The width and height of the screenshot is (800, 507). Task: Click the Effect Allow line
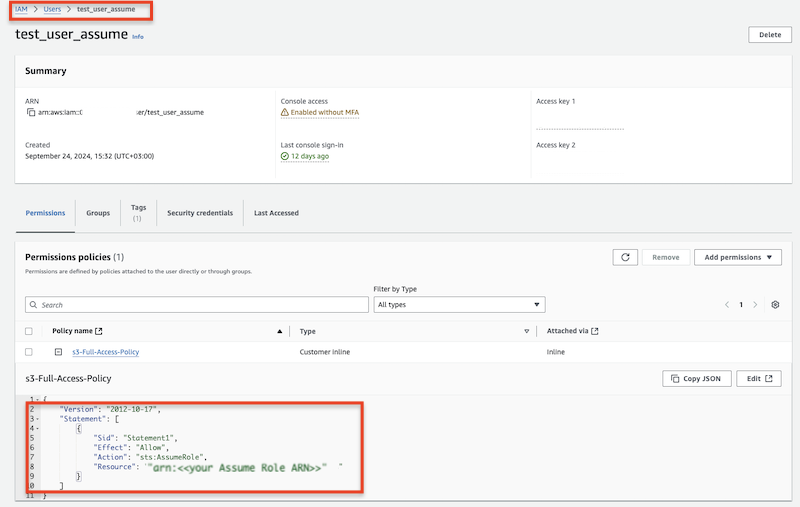tap(131, 448)
